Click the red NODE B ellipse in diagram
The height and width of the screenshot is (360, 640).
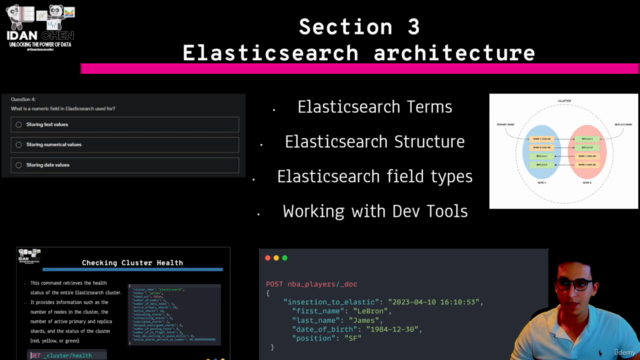pyautogui.click(x=587, y=152)
